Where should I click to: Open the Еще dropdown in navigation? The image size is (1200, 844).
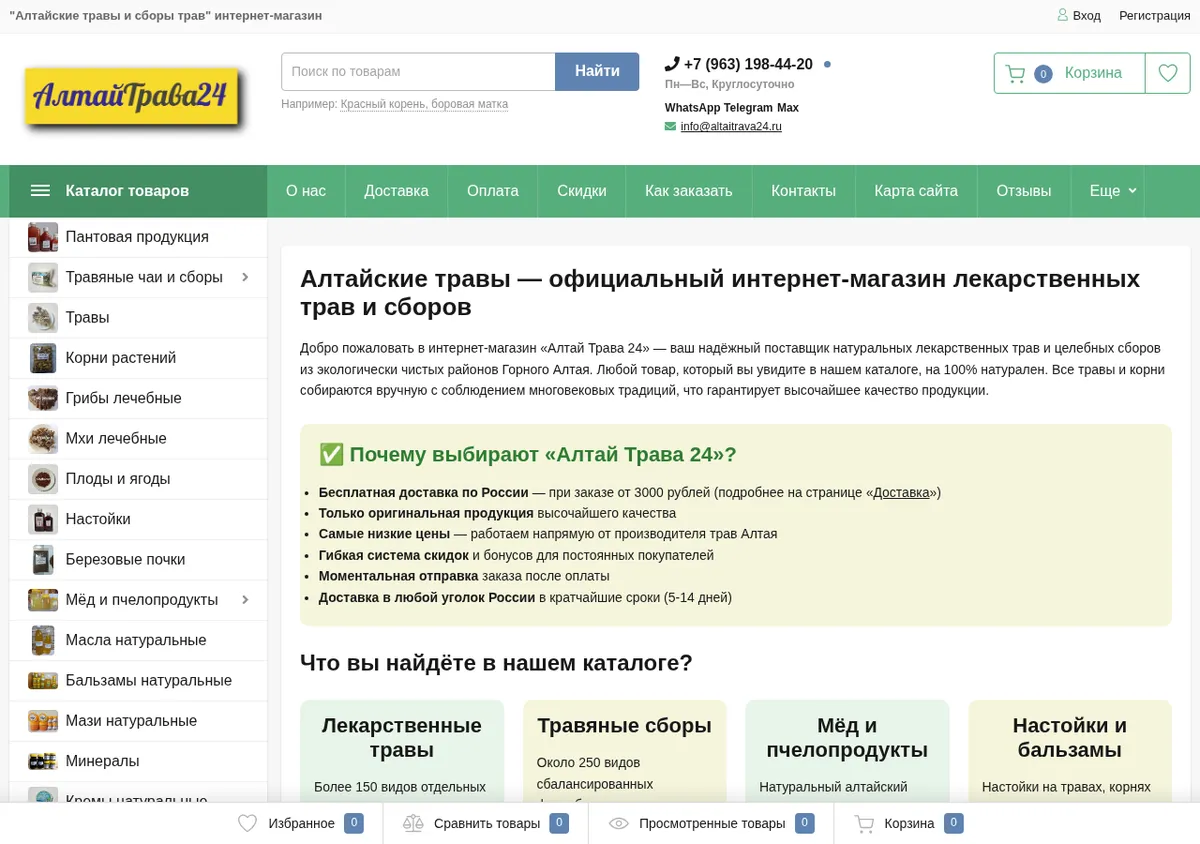[1113, 191]
